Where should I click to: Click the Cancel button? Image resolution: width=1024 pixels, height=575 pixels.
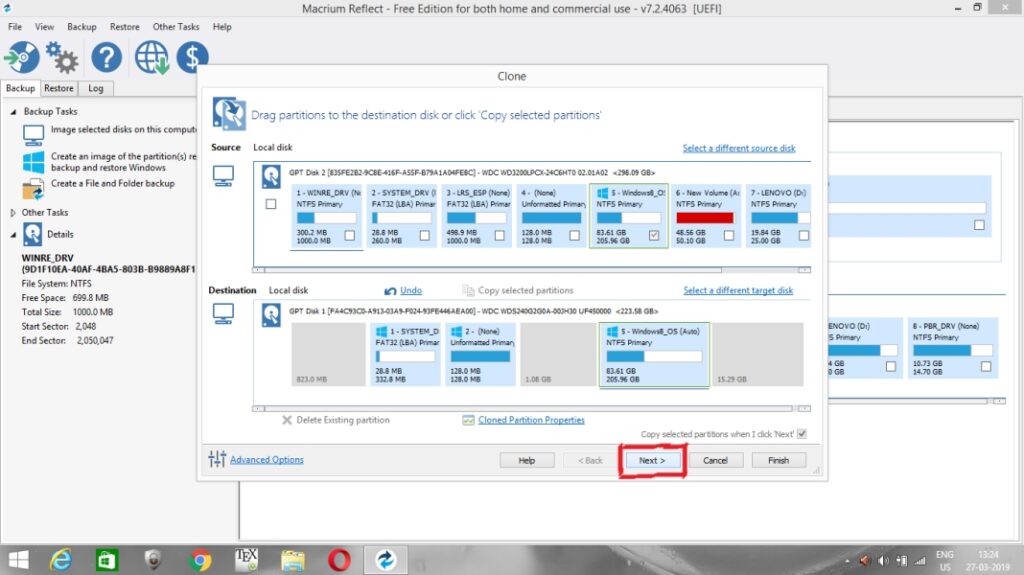(715, 460)
